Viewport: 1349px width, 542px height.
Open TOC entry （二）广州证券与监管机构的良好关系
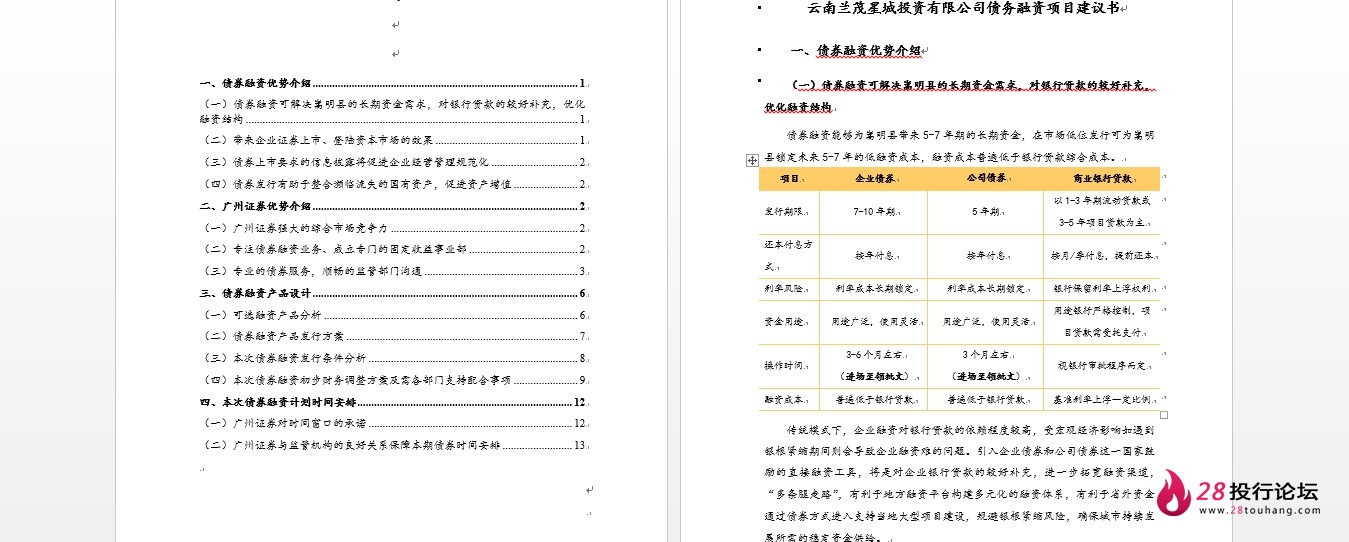coord(393,445)
